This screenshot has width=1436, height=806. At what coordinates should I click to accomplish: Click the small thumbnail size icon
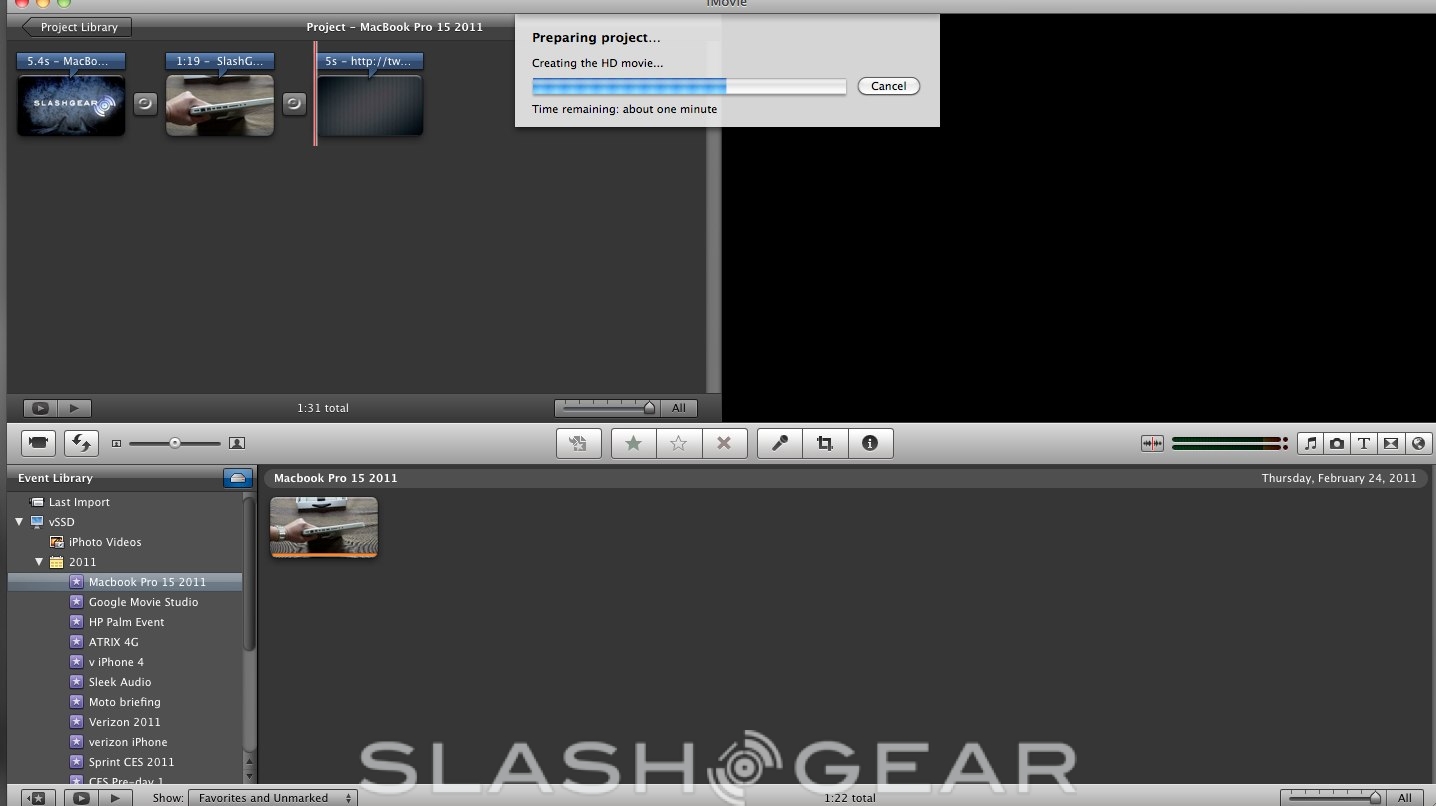(116, 443)
